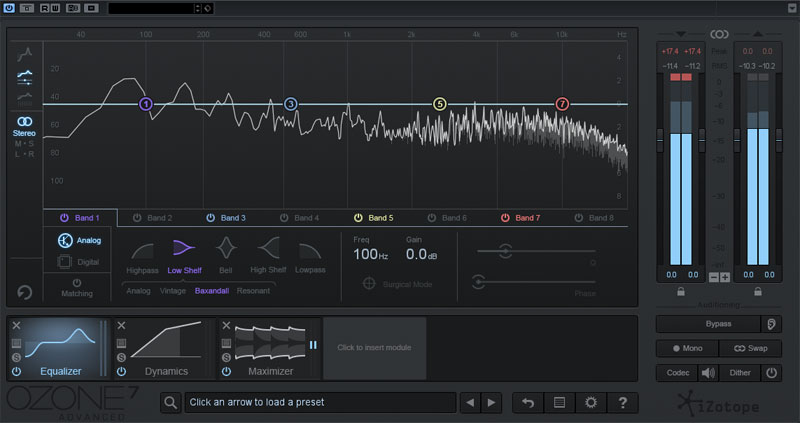Select EQ node 3 on the graph
This screenshot has height=423, width=800.
(290, 104)
